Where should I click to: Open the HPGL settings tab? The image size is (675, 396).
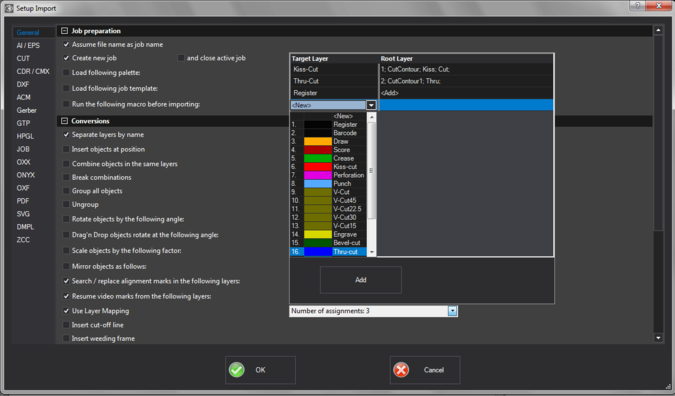(x=25, y=136)
